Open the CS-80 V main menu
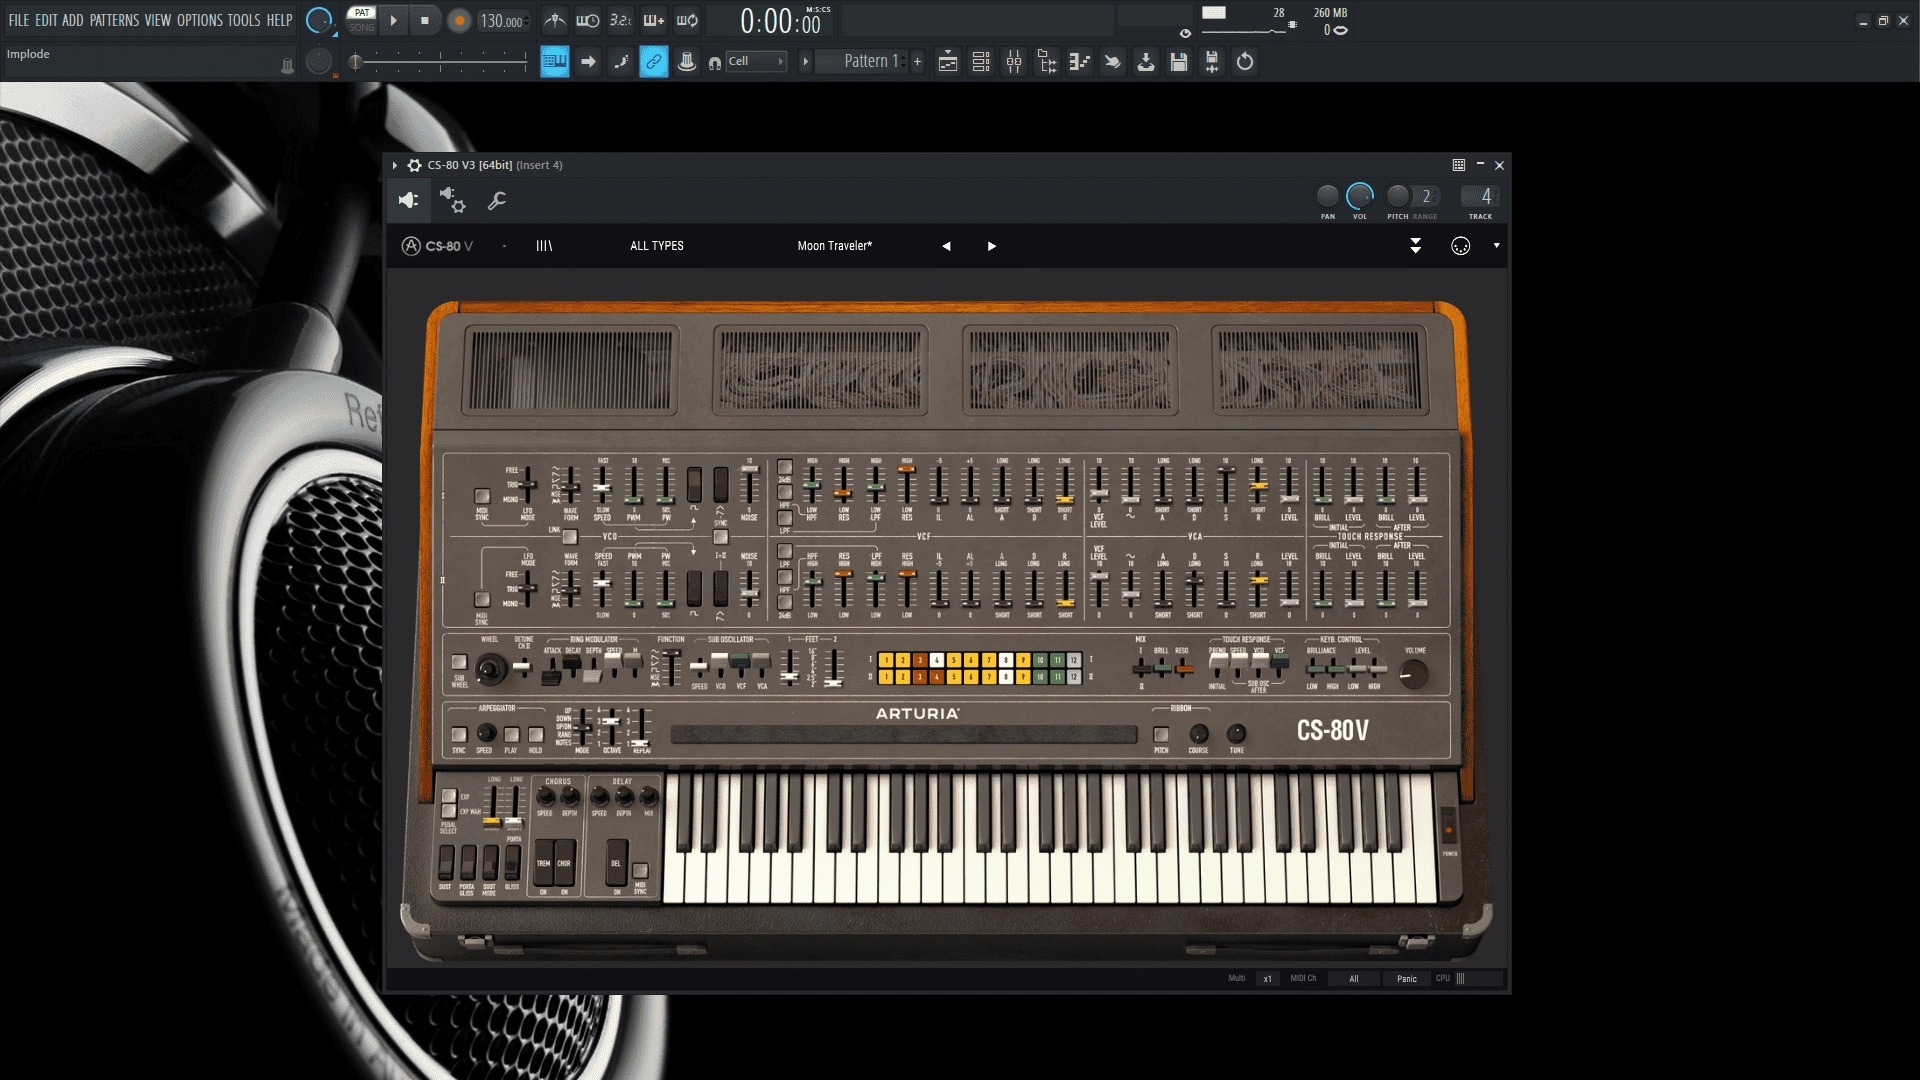Image resolution: width=1920 pixels, height=1080 pixels. coord(438,246)
